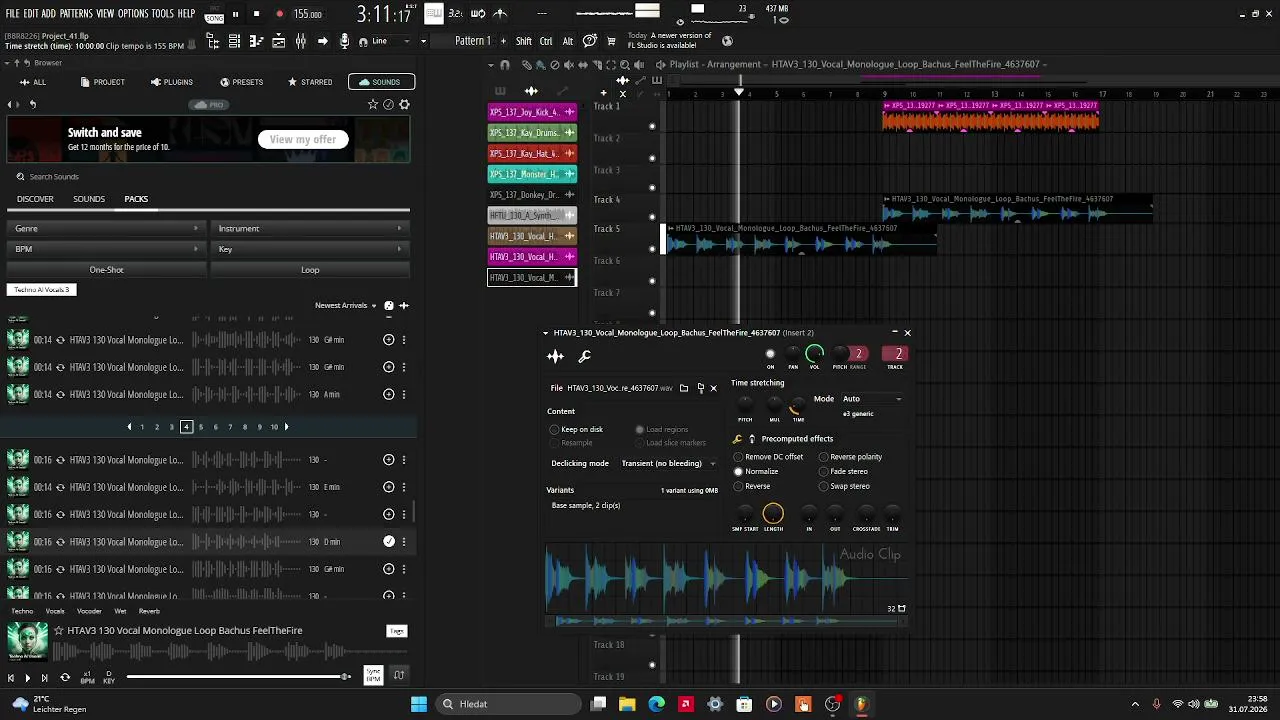
Task: Expand the Instrument filter dropdown
Action: click(310, 228)
